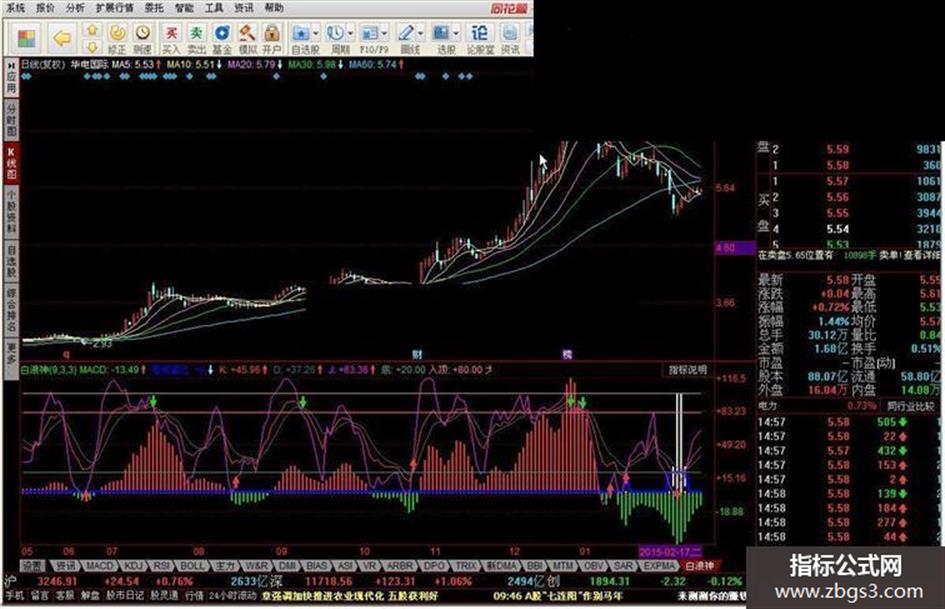Open 个股资料 sidebar tab
The height and width of the screenshot is (609, 945).
point(11,212)
